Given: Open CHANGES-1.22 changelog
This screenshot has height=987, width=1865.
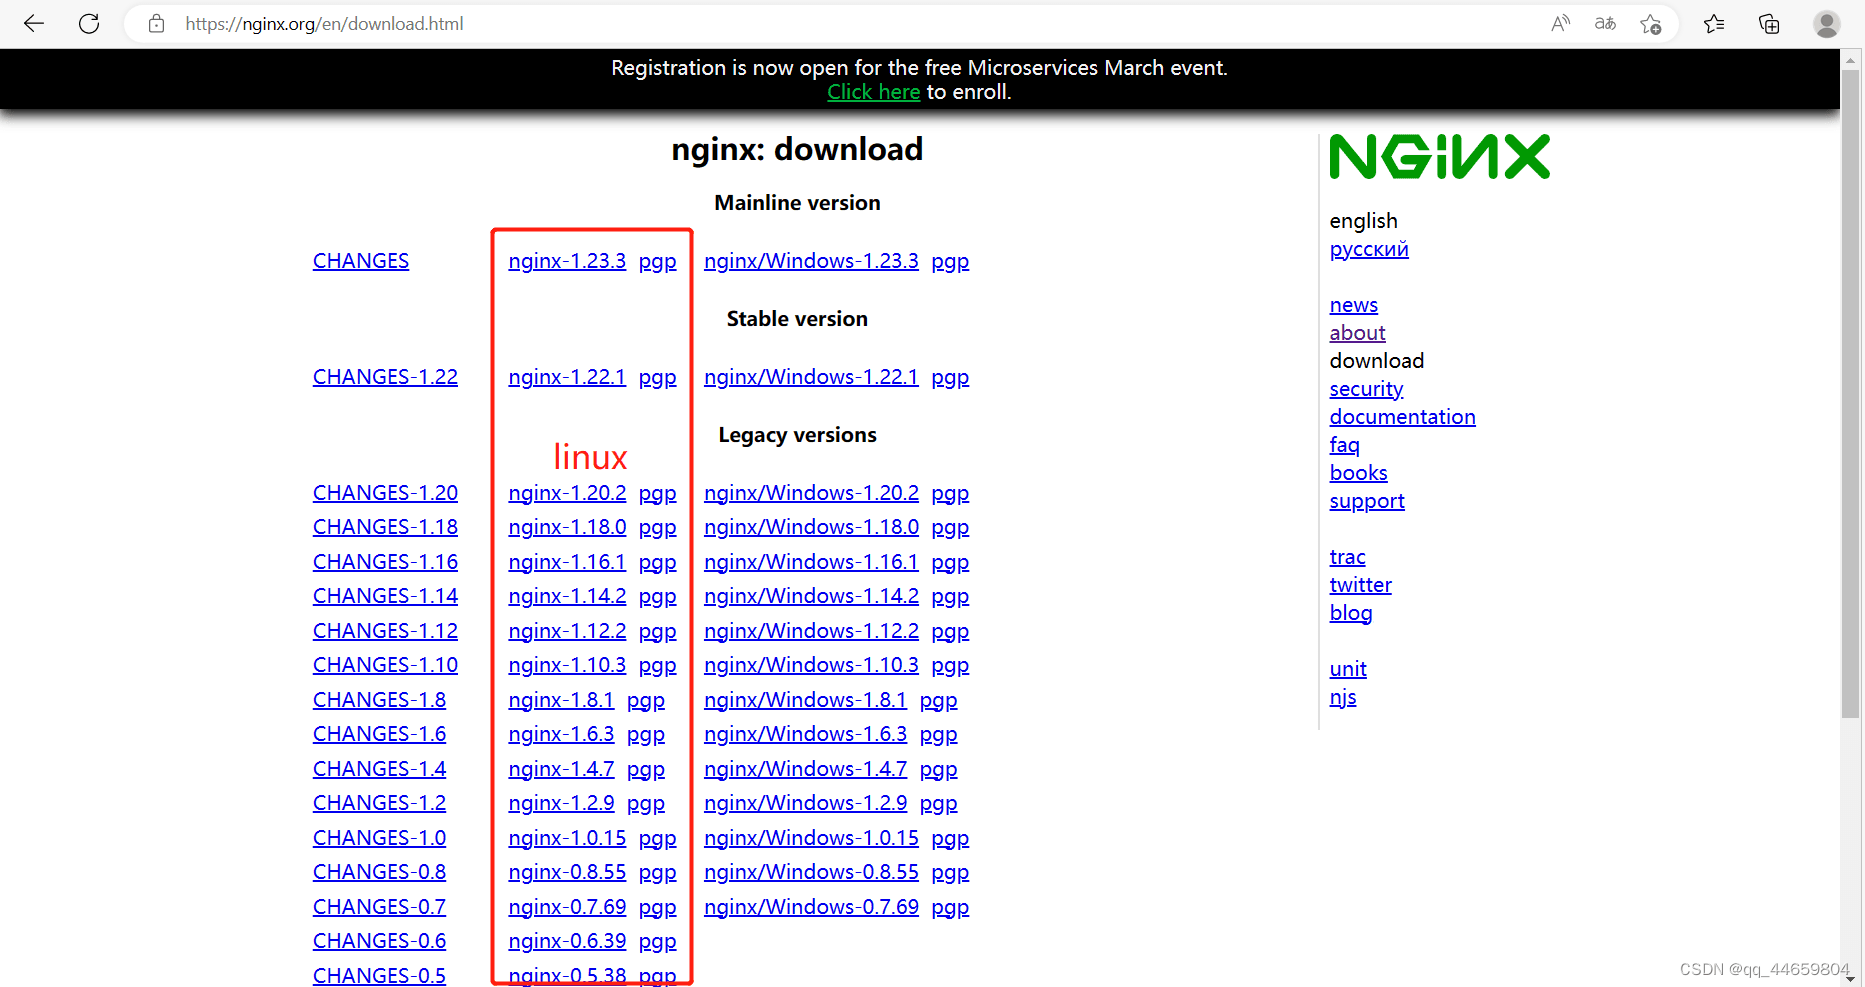Looking at the screenshot, I should [385, 377].
